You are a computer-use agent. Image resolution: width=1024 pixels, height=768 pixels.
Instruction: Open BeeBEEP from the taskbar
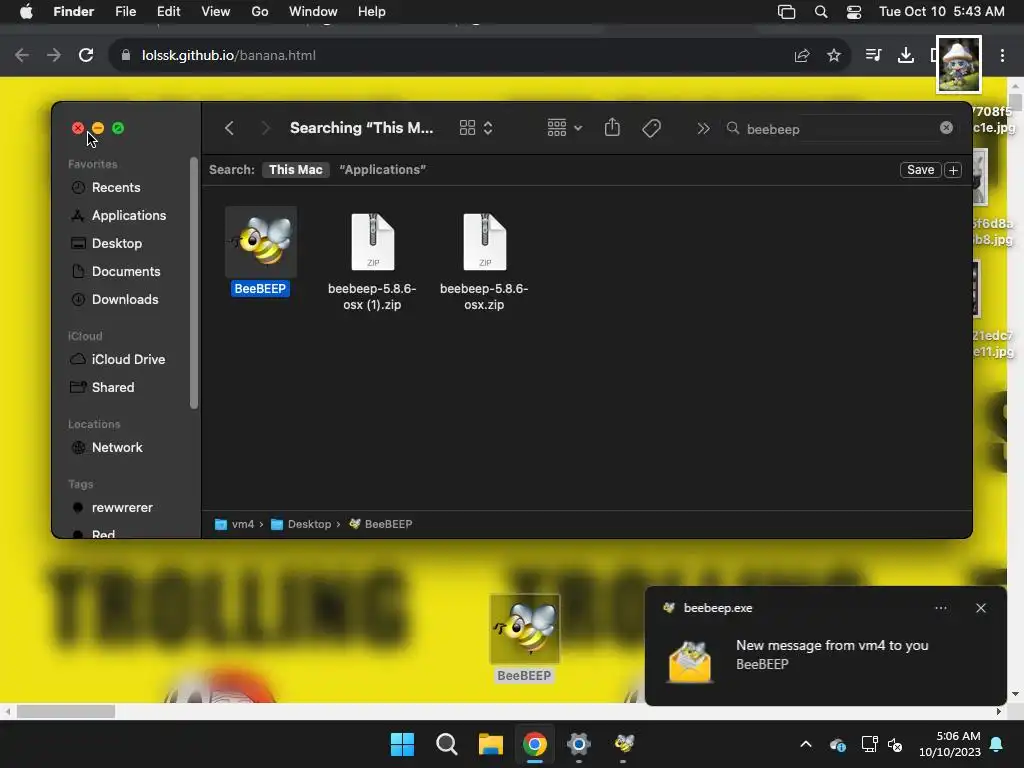click(x=623, y=744)
